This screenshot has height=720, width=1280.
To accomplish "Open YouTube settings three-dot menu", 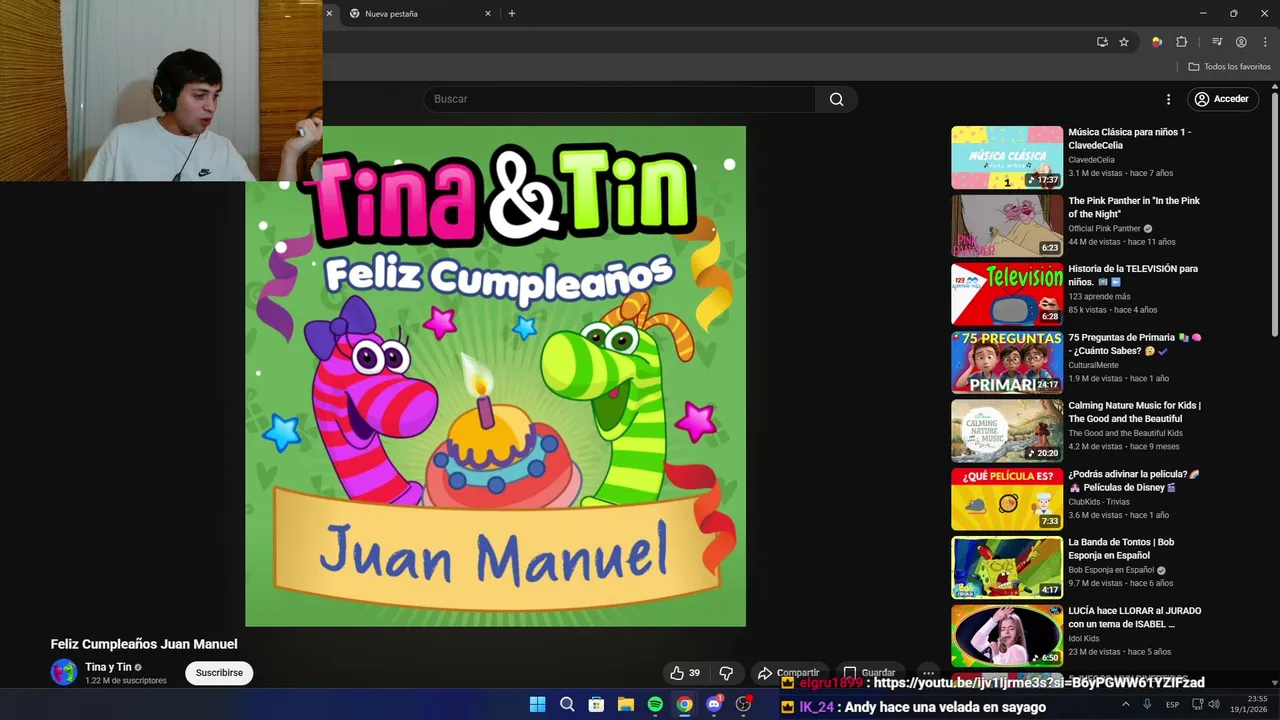I will pos(1168,99).
